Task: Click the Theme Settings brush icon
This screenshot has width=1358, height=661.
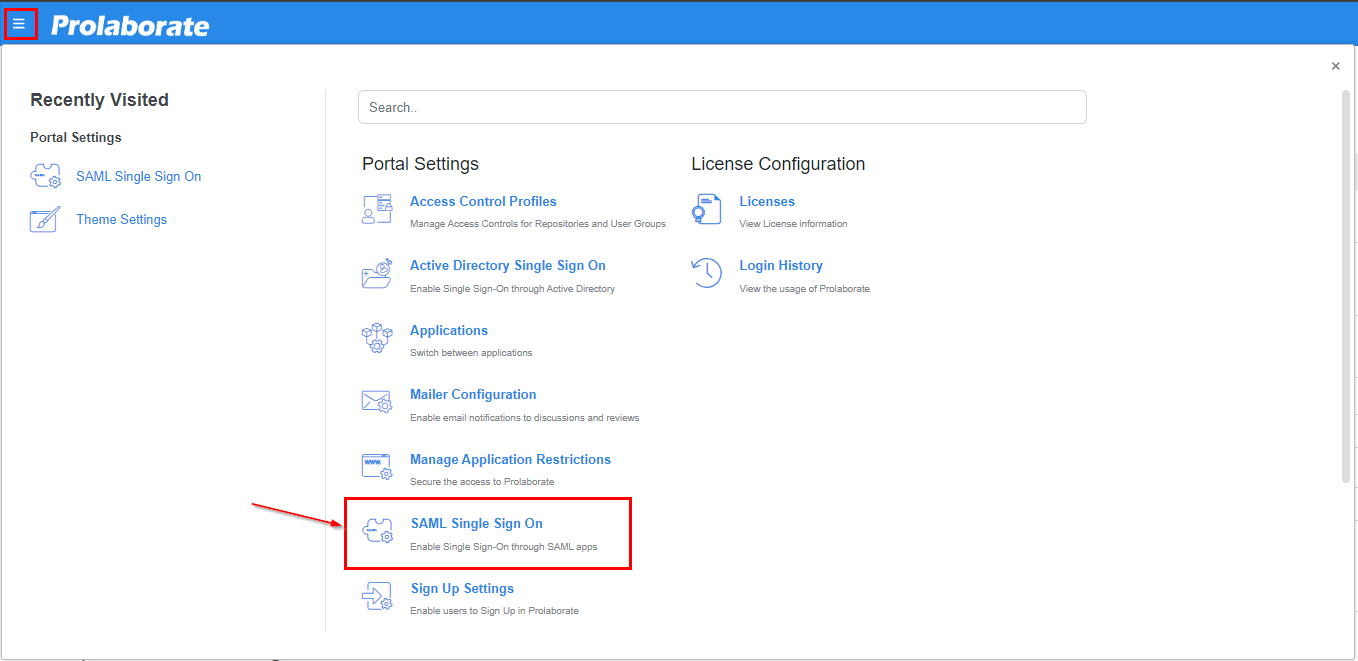Action: click(45, 219)
